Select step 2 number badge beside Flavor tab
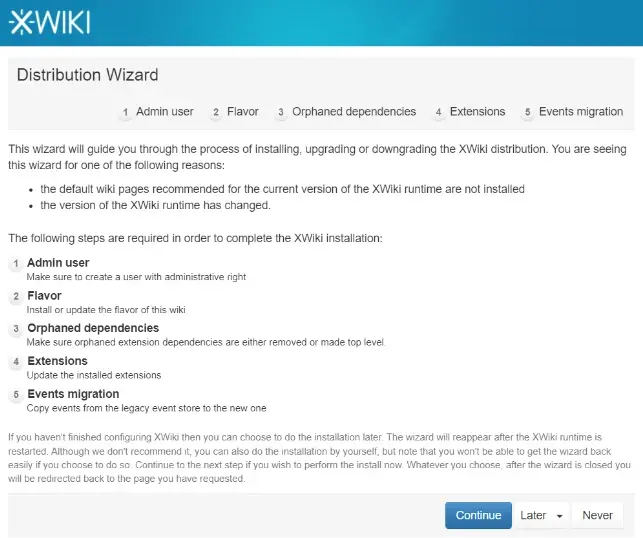The height and width of the screenshot is (538, 643). (x=216, y=112)
